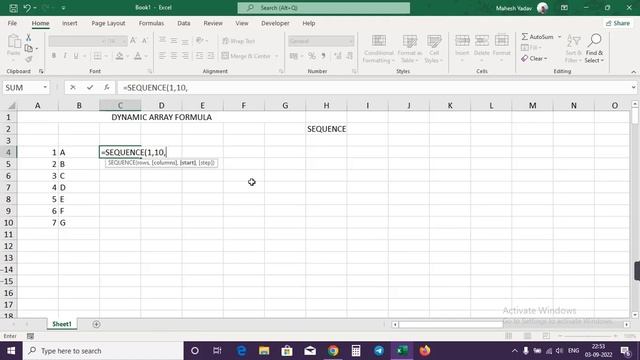
Task: Click the Borders icon
Action: pyautogui.click(x=97, y=56)
